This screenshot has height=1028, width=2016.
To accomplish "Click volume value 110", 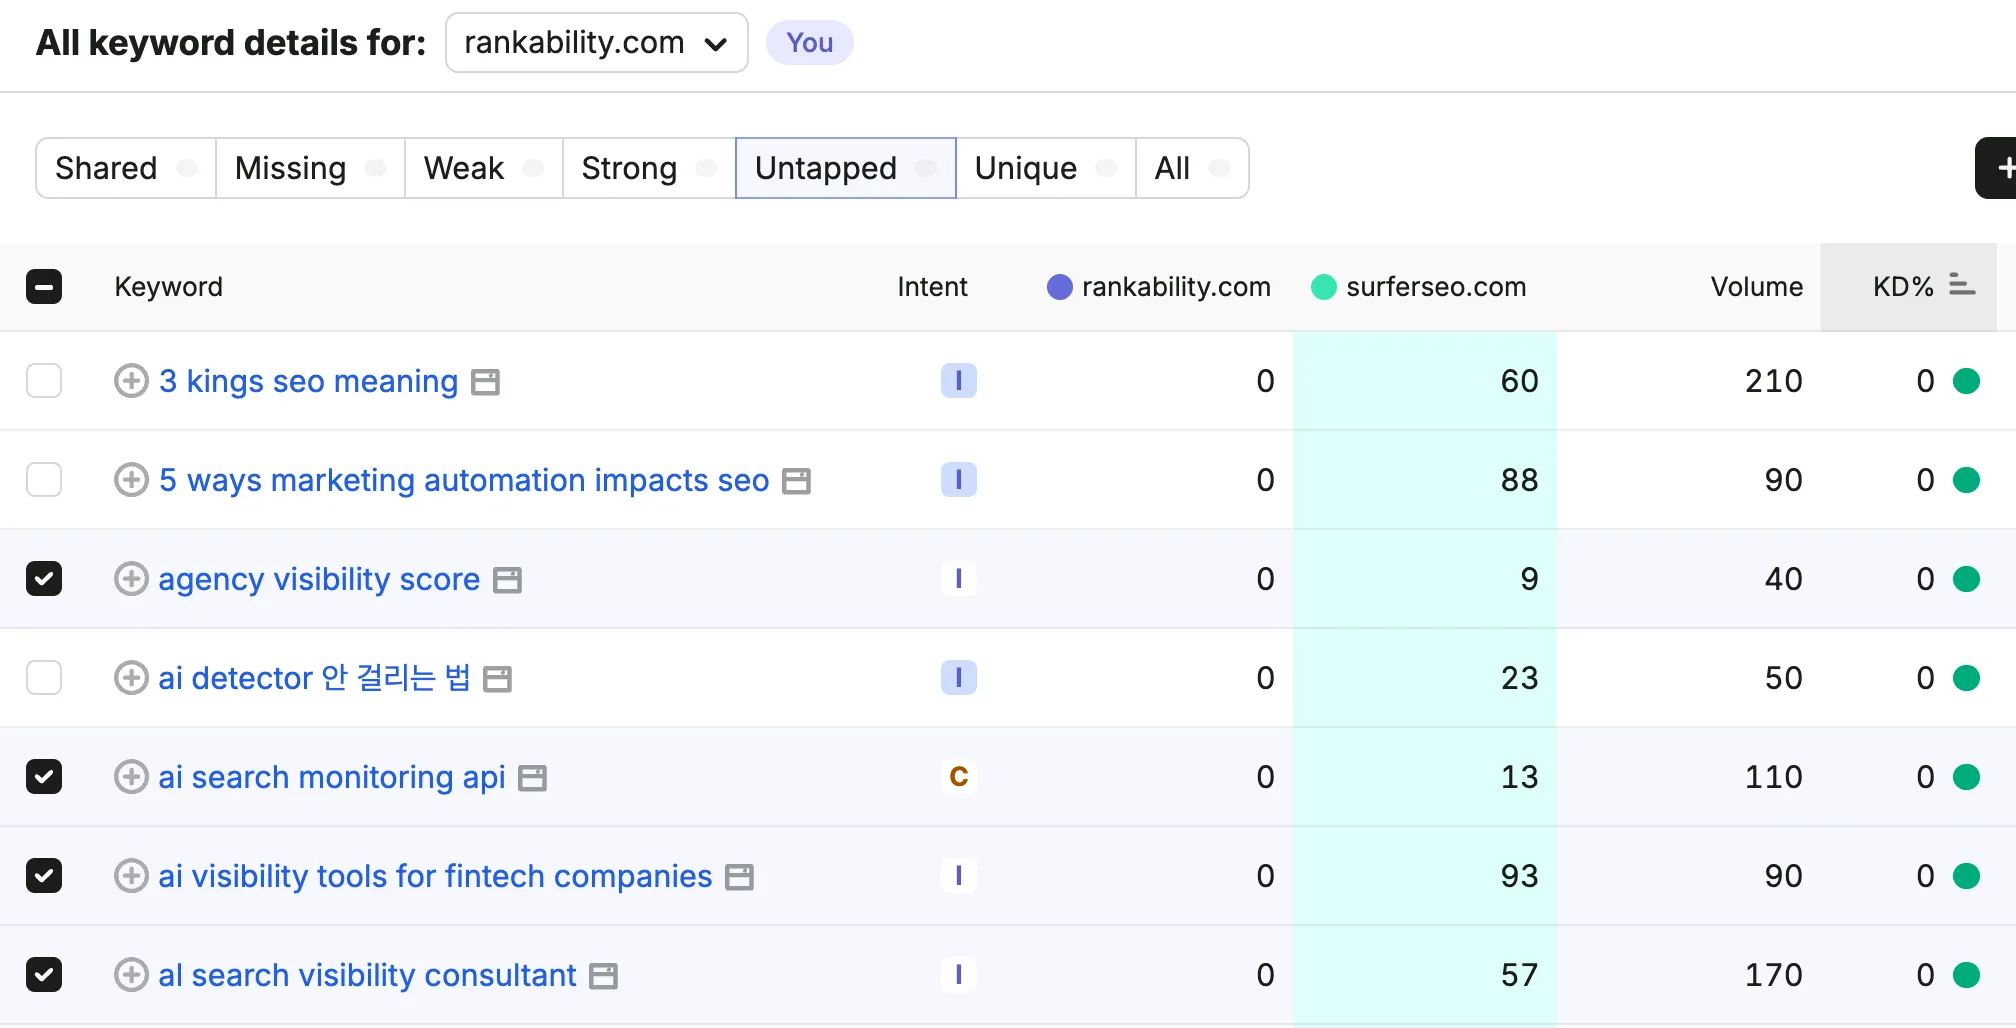I will 1773,777.
